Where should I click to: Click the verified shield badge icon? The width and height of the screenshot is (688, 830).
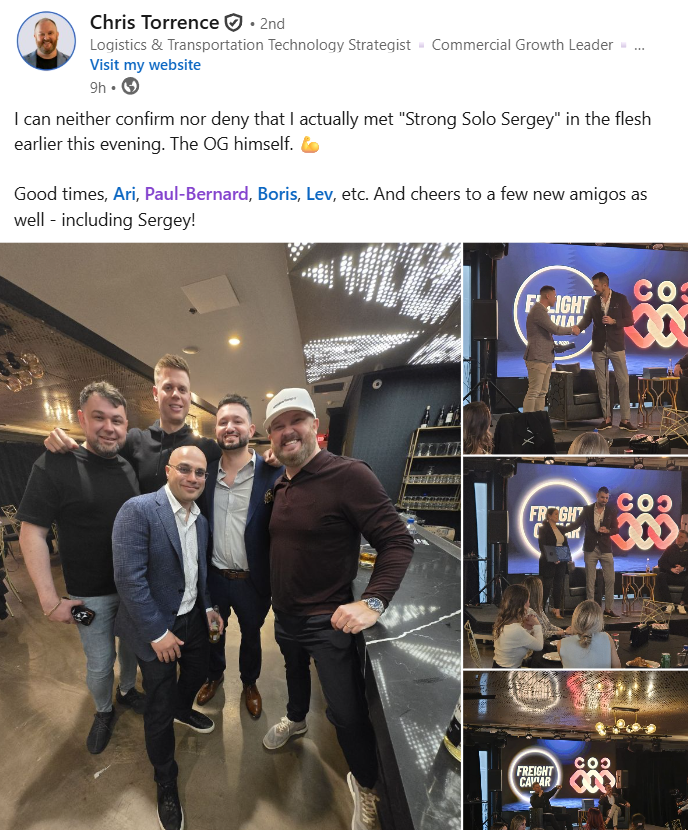(233, 23)
